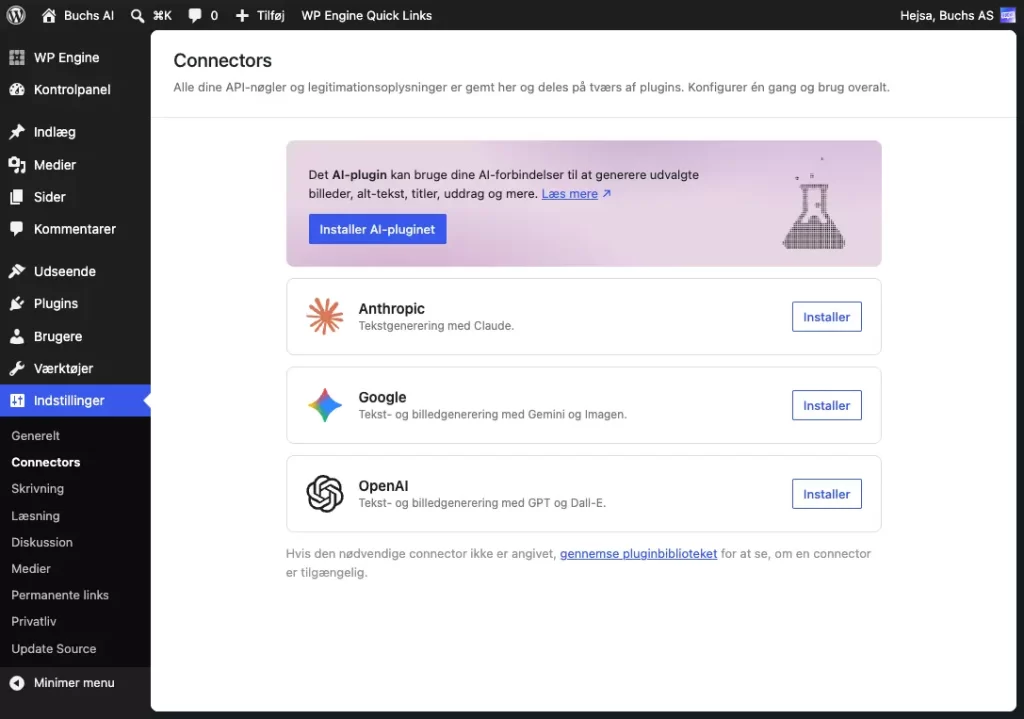Open WP Engine menu label
This screenshot has width=1024, height=719.
coord(67,57)
